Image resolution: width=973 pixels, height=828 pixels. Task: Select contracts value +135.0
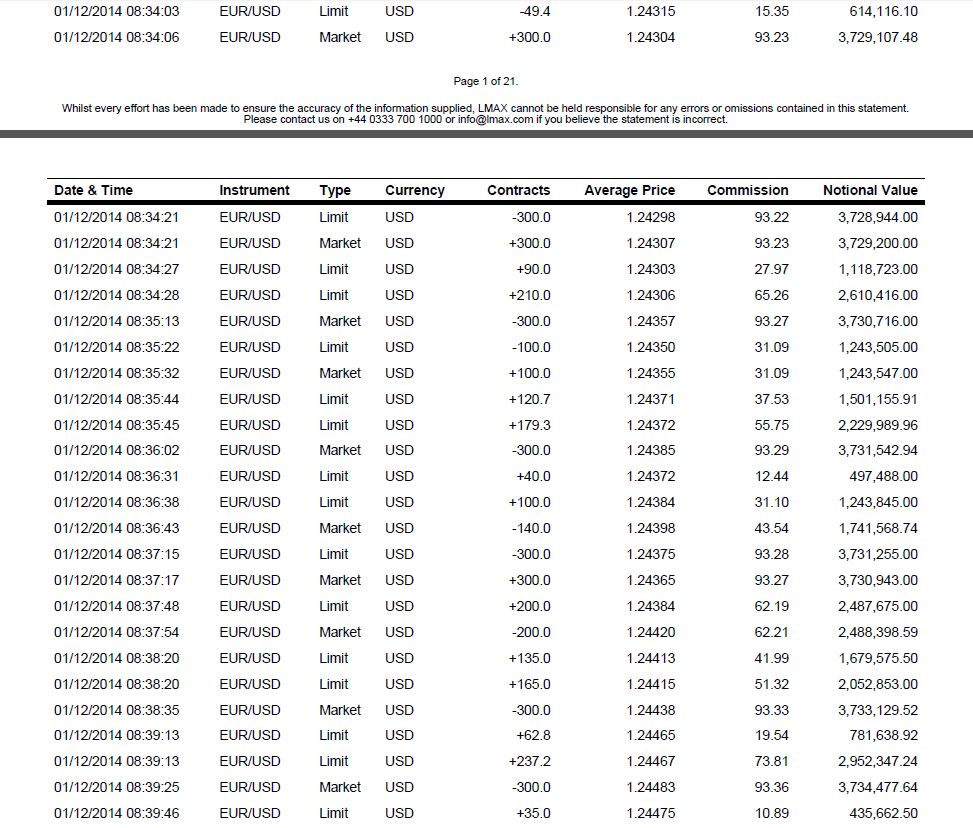[529, 659]
